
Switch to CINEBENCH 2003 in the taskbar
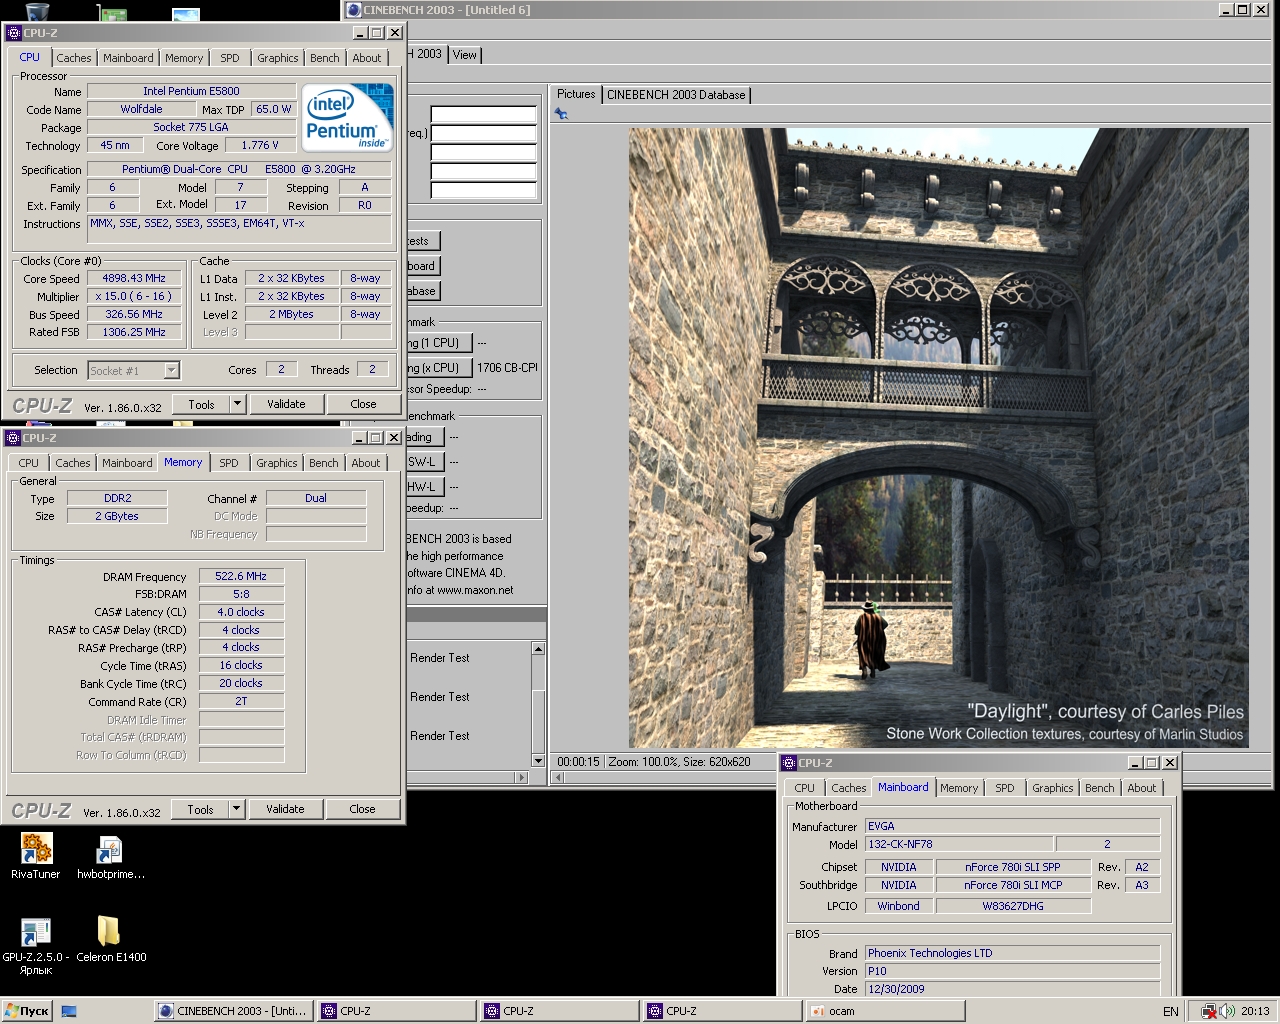[x=234, y=1011]
